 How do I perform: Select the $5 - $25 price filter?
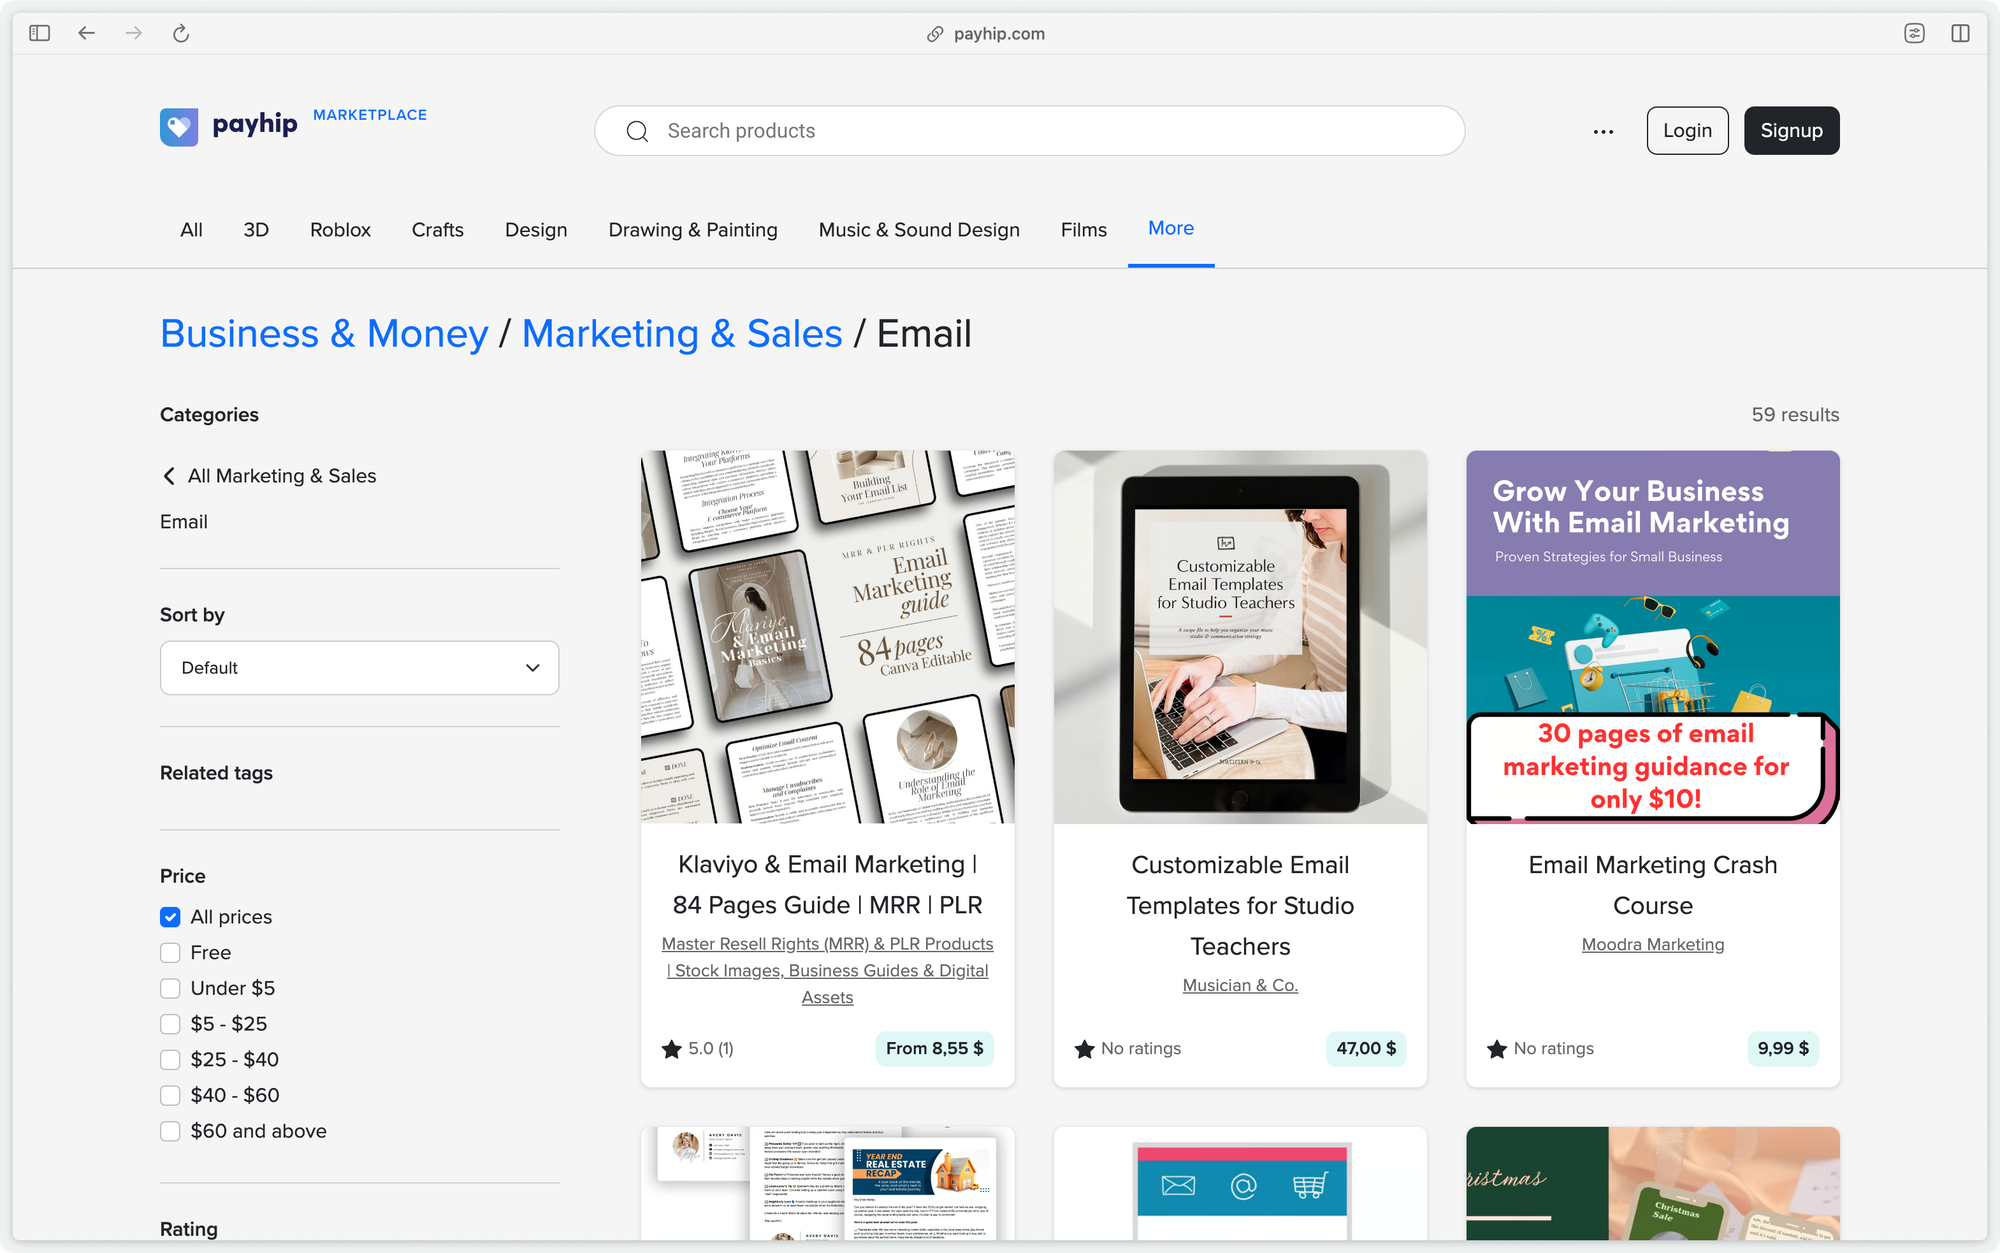(x=170, y=1024)
